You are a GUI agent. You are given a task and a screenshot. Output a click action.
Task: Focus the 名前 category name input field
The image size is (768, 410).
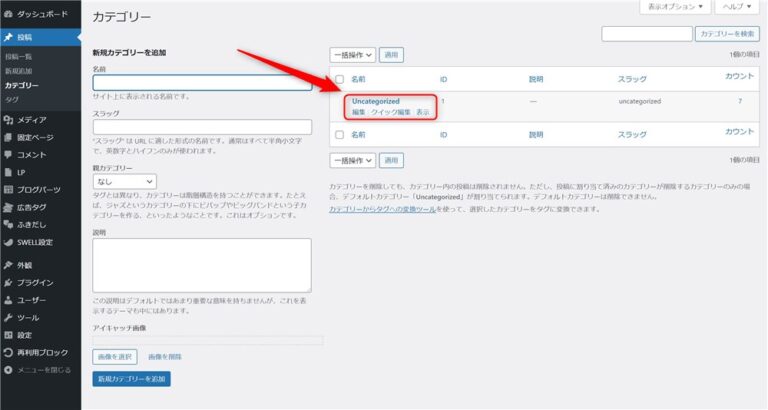(x=202, y=84)
